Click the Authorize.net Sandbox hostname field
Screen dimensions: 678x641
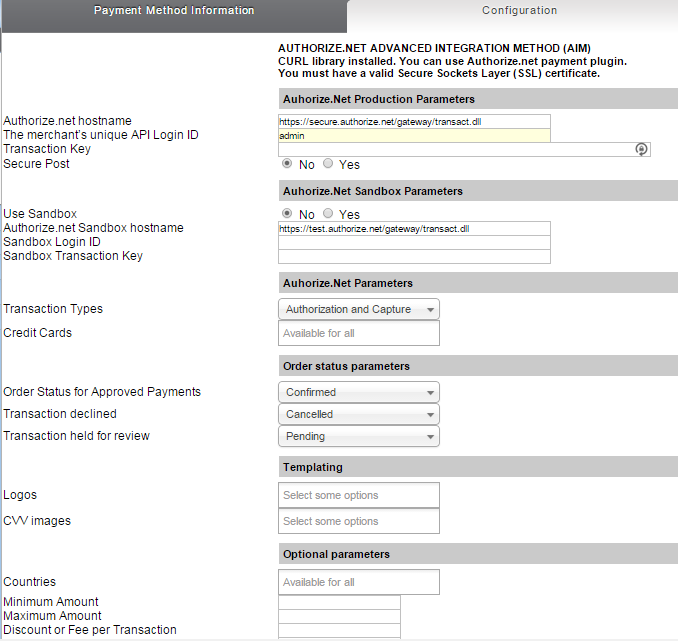tap(414, 228)
